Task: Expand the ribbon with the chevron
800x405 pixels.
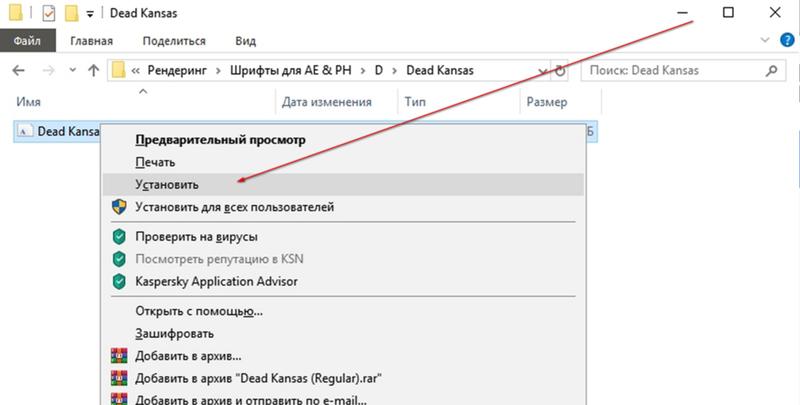Action: 765,40
